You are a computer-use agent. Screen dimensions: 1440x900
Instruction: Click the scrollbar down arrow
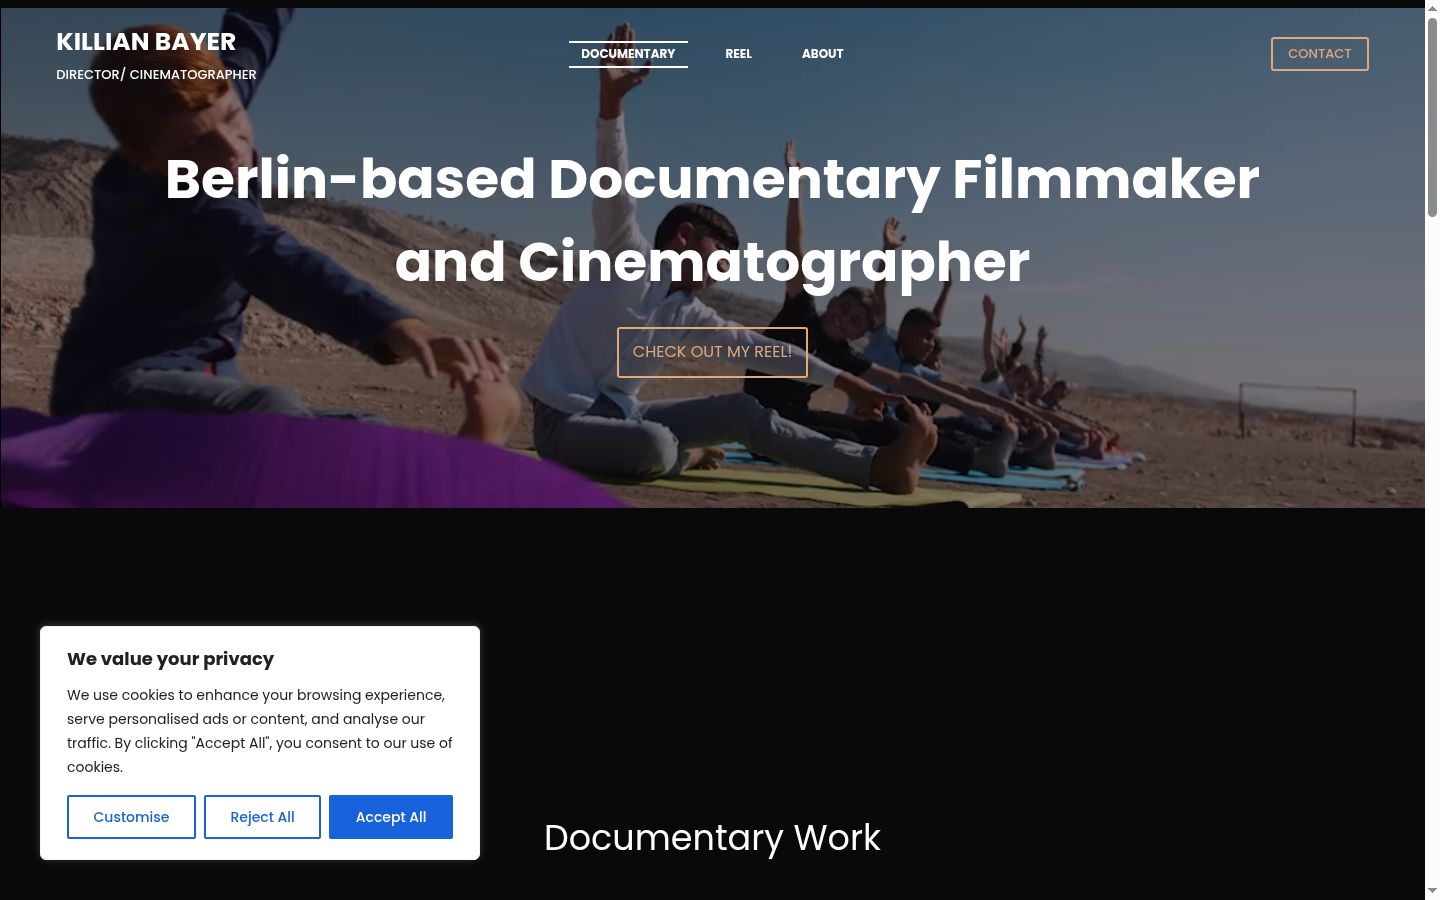pos(1432,890)
